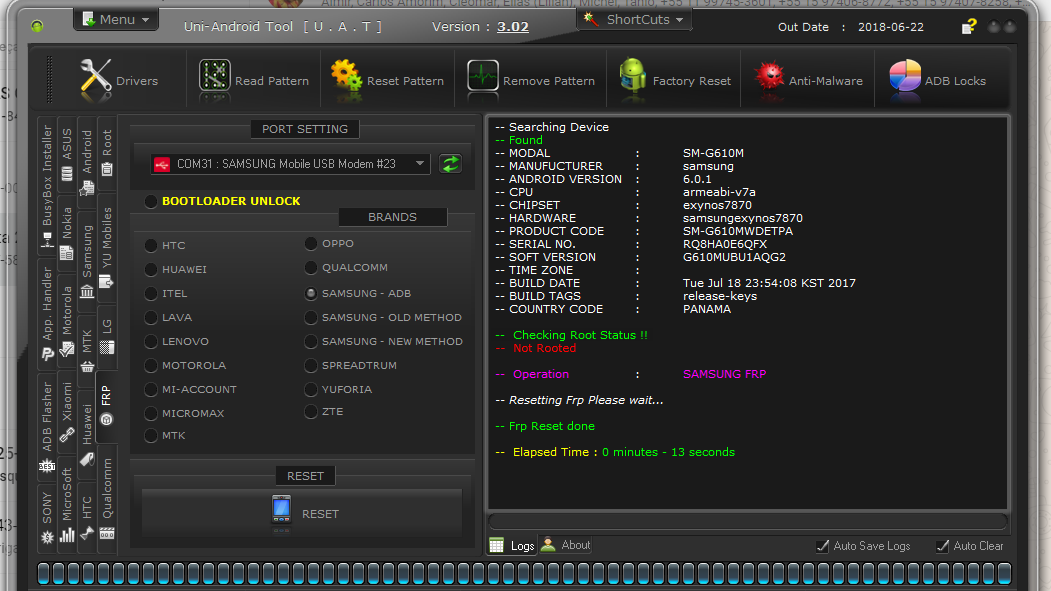
Task: Click the empty field below the log
Action: [x=747, y=521]
